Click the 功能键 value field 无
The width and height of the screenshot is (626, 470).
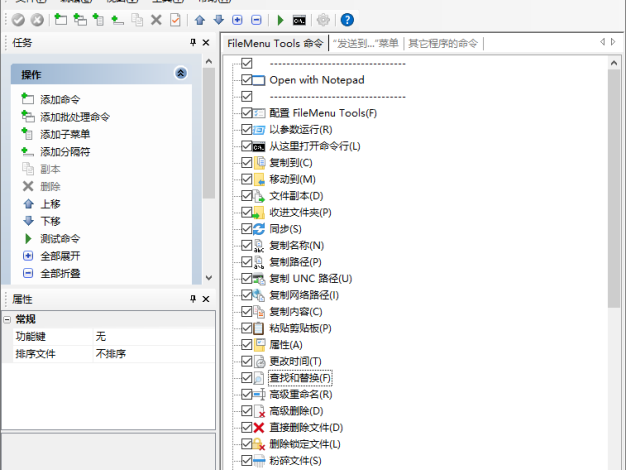[154, 337]
